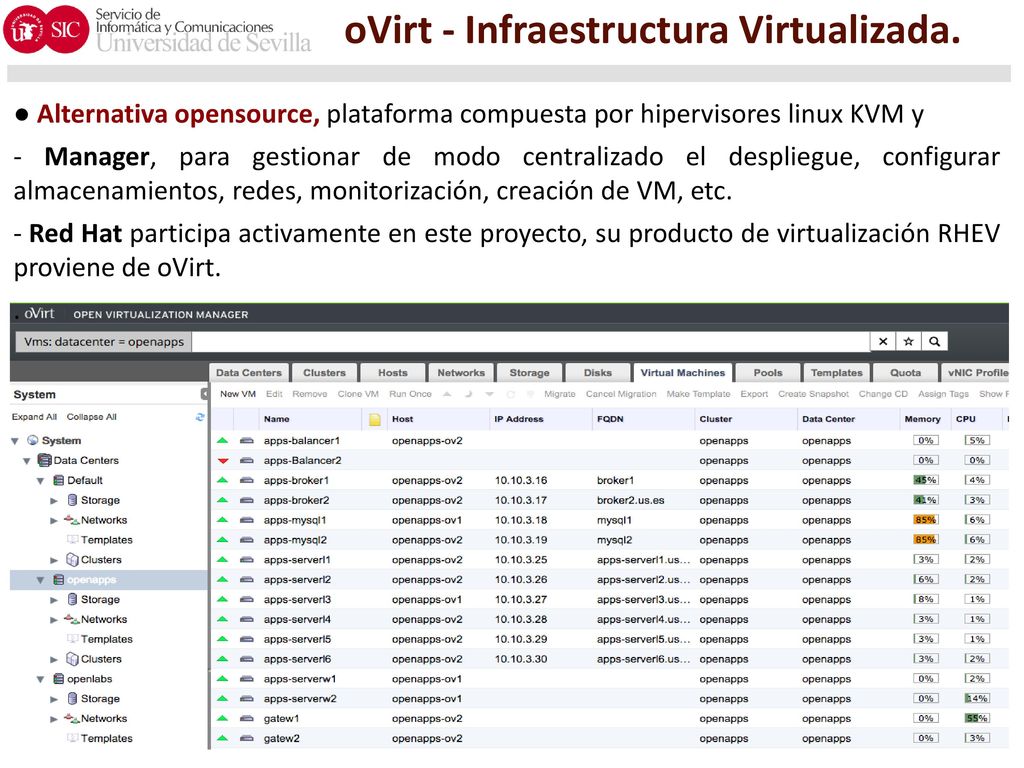Sort table by Memory column header
Image resolution: width=1024 pixels, height=768 pixels.
pos(922,419)
